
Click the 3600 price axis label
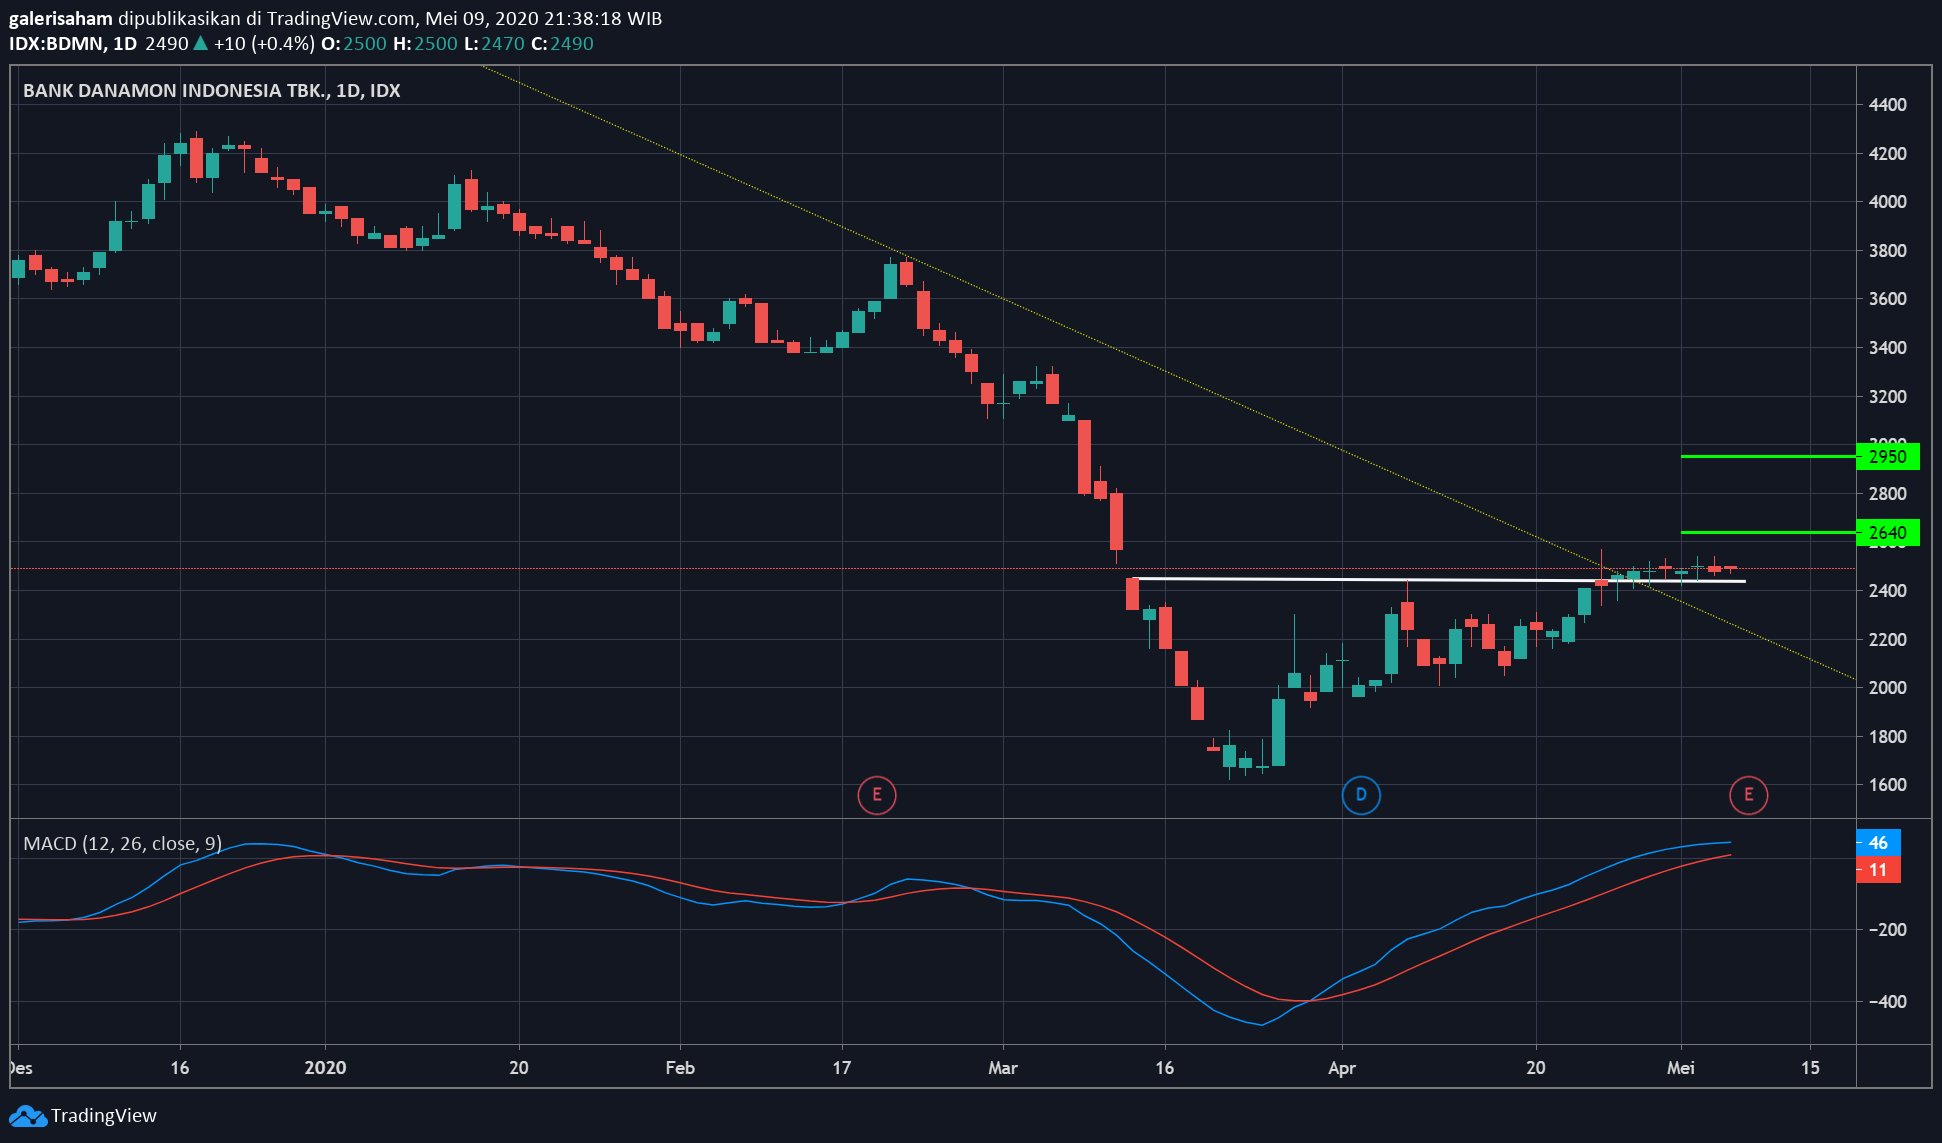click(x=1887, y=298)
